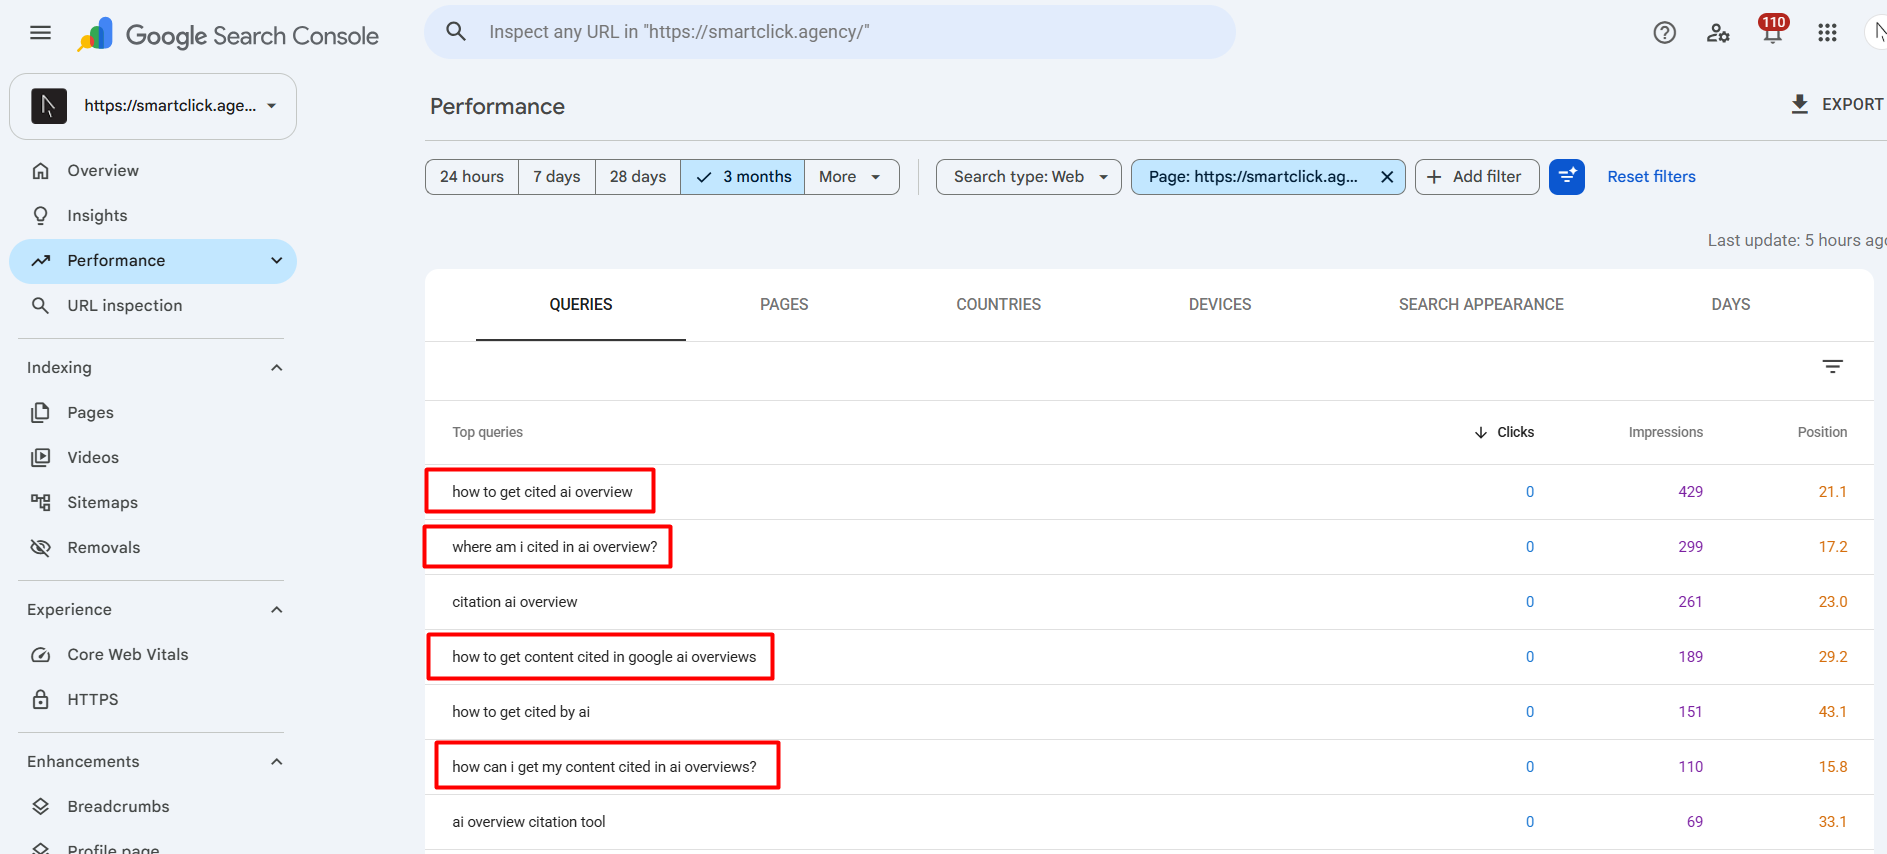Click the HTTPS lock icon
1887x854 pixels.
[x=41, y=700]
